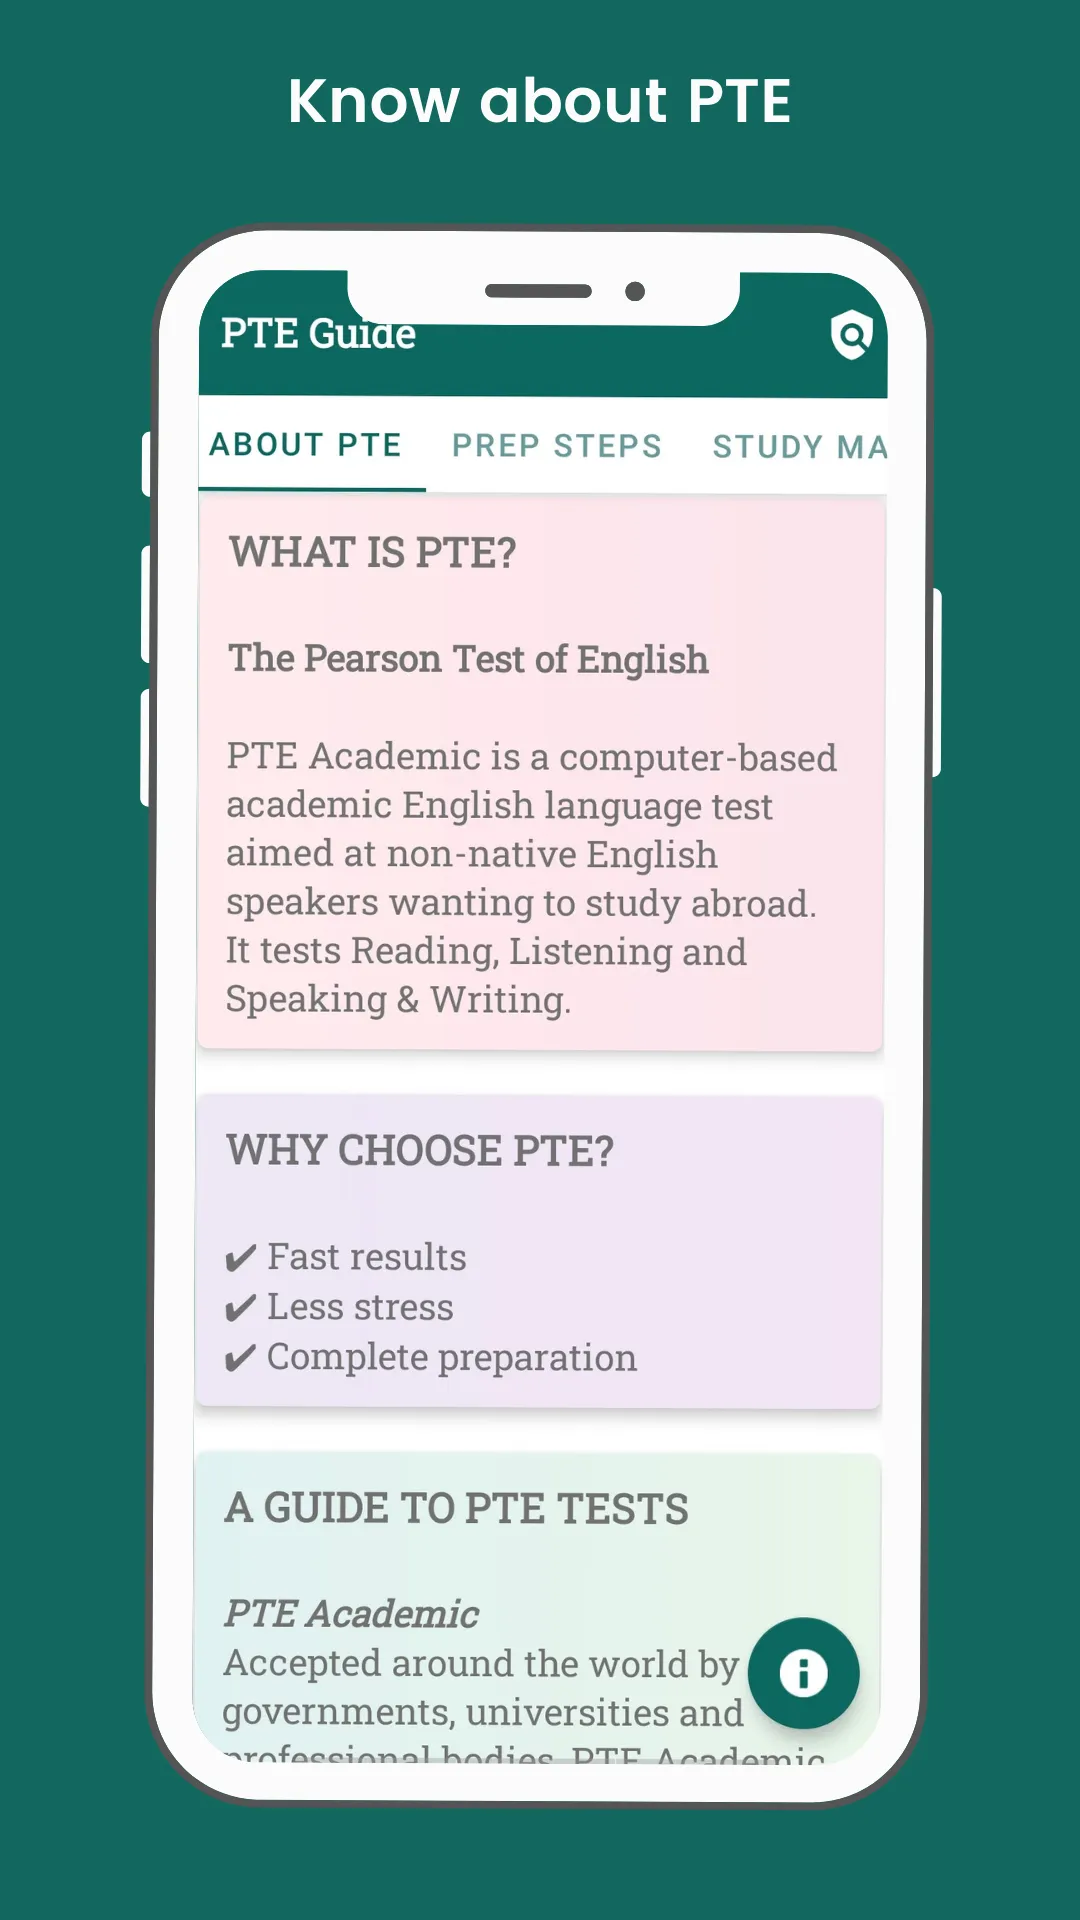Tap the Less stress checkmark icon

[240, 1308]
